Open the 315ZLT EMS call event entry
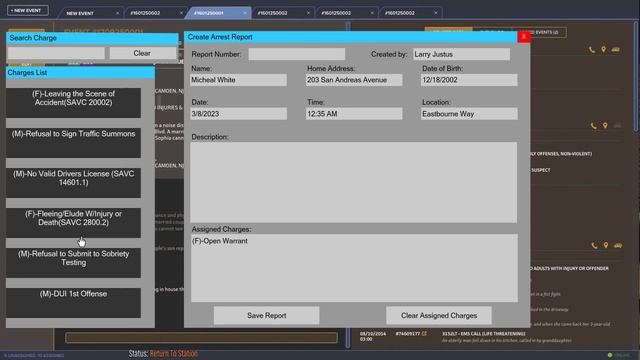The image size is (640, 360). [x=484, y=334]
